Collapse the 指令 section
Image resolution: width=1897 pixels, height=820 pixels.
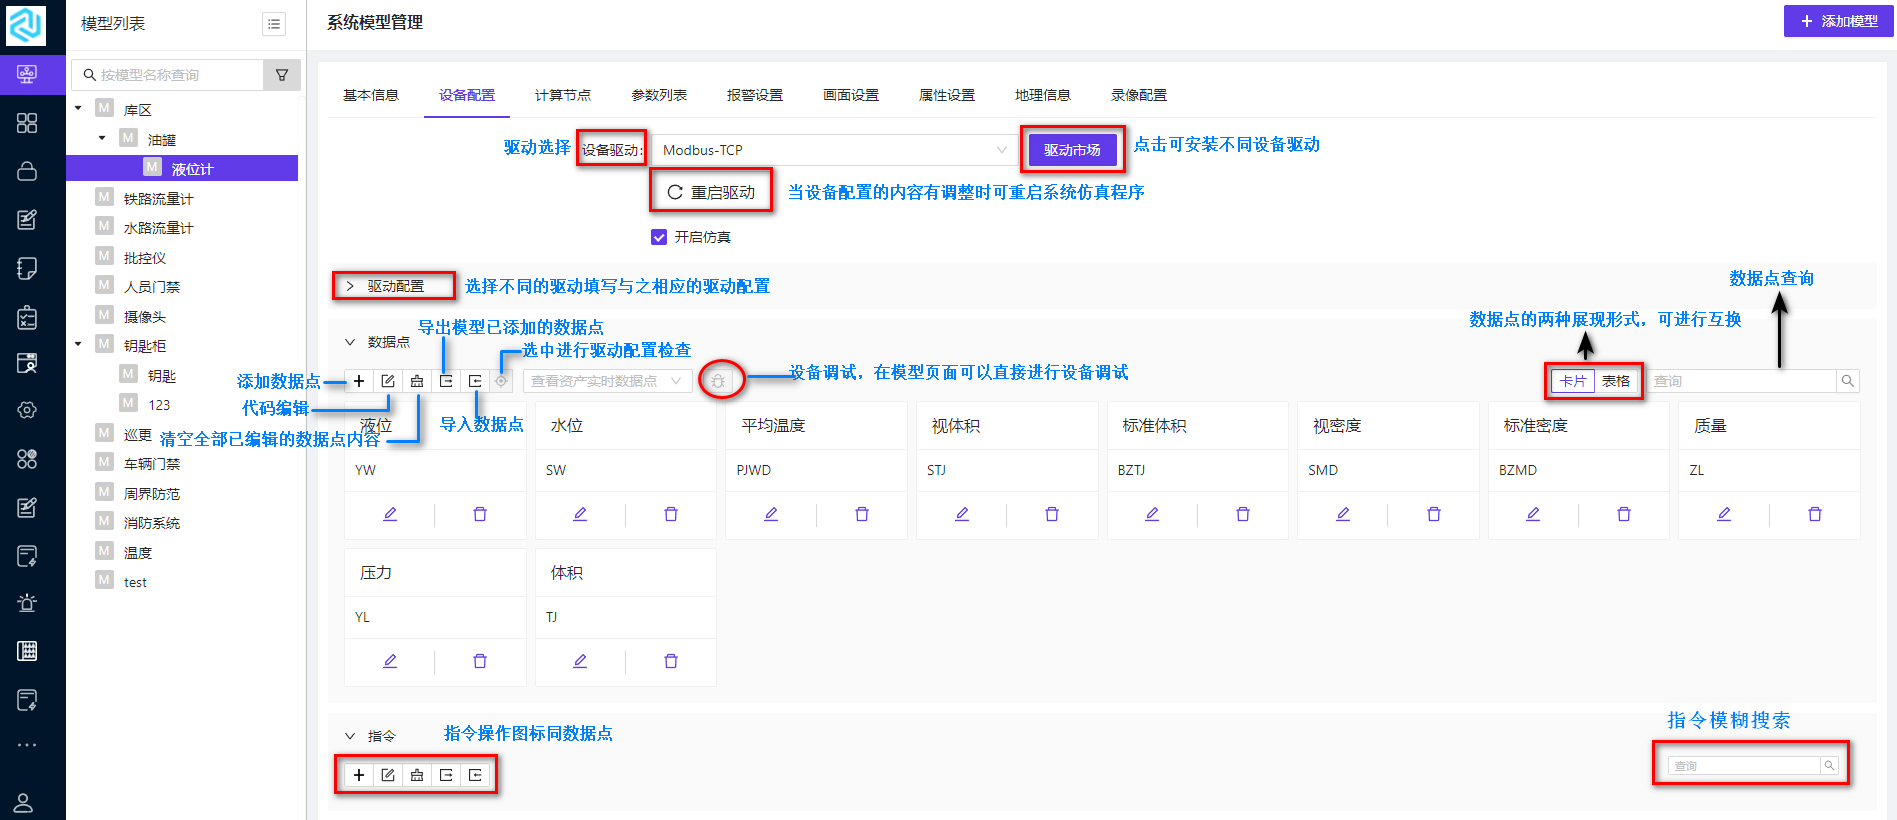pos(350,736)
